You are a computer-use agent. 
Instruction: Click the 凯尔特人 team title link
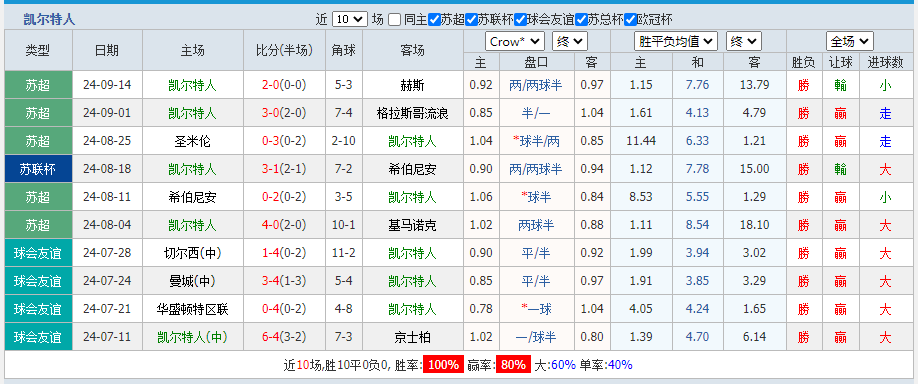click(49, 19)
